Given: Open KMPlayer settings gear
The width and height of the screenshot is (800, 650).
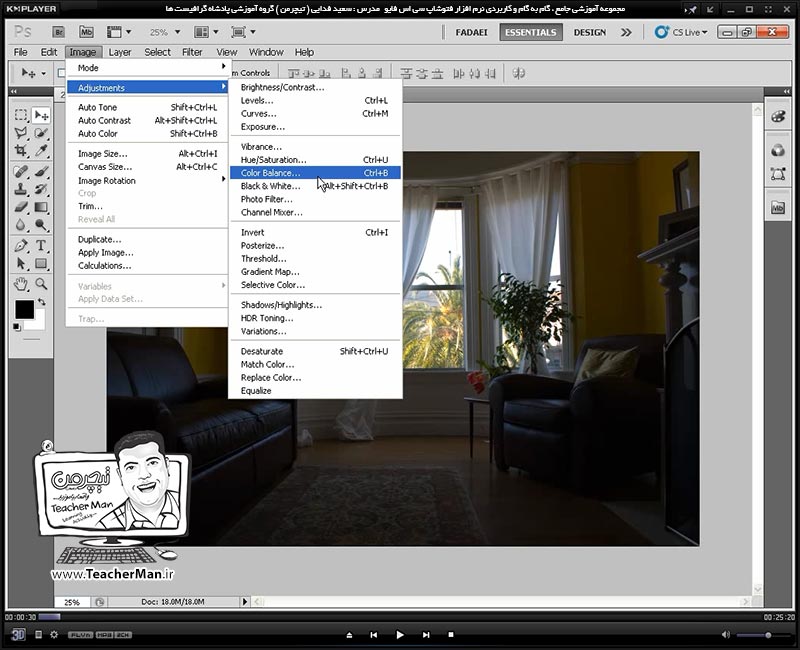Looking at the screenshot, I should coord(54,635).
